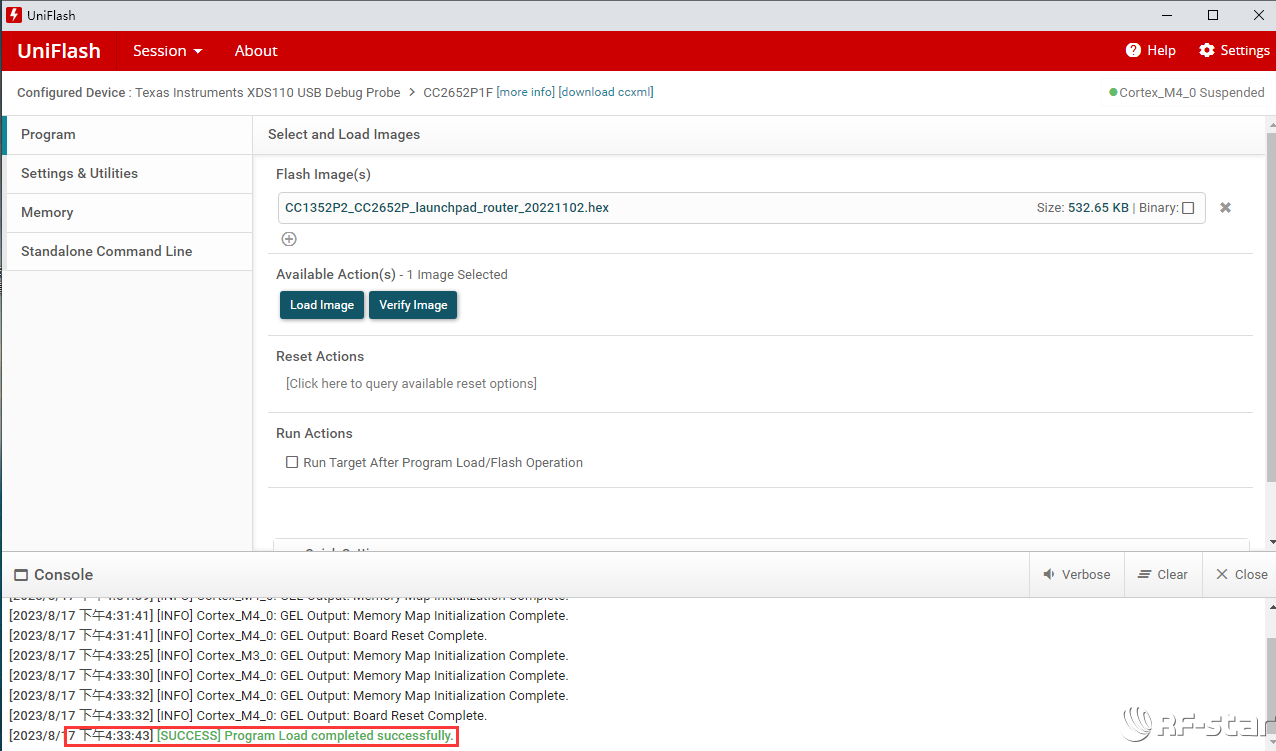Switch to Settings & Utilities tab

pyautogui.click(x=79, y=174)
